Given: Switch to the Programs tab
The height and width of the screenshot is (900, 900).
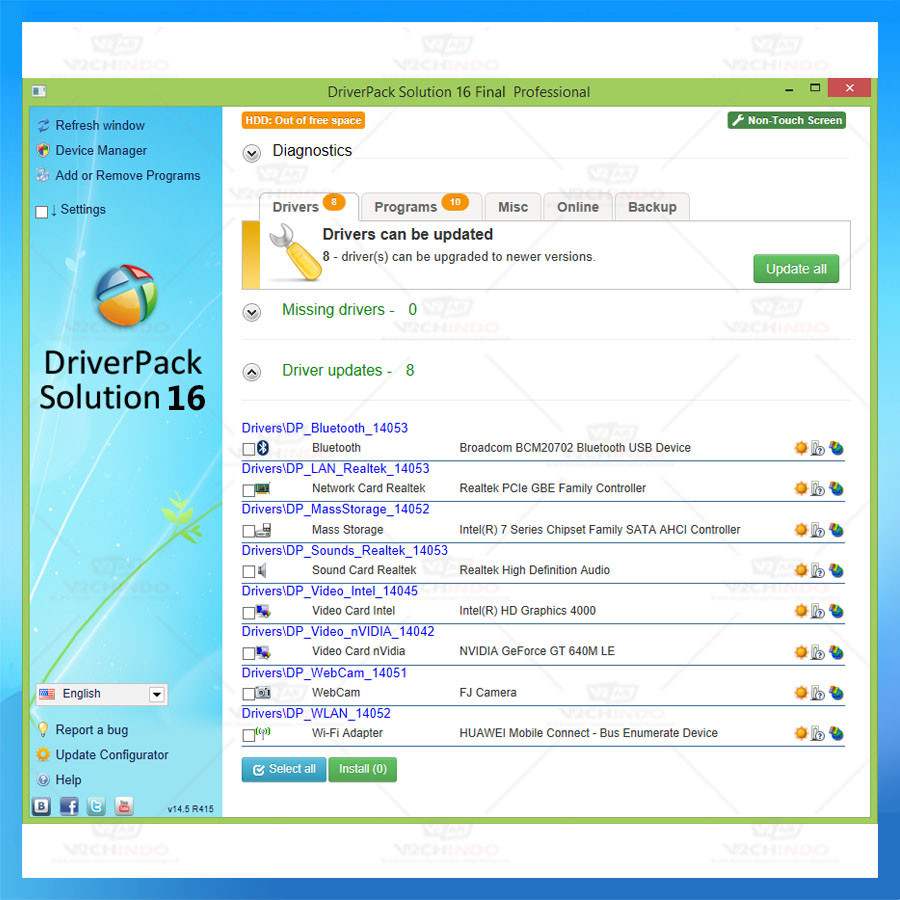Looking at the screenshot, I should click(x=420, y=207).
